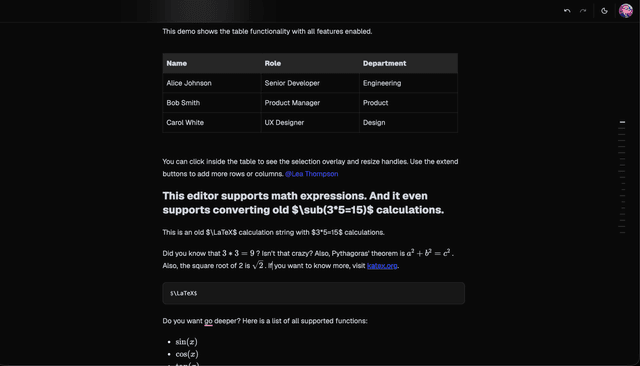Click the UX Designer cell
Screen dimensions: 640x366
point(310,122)
